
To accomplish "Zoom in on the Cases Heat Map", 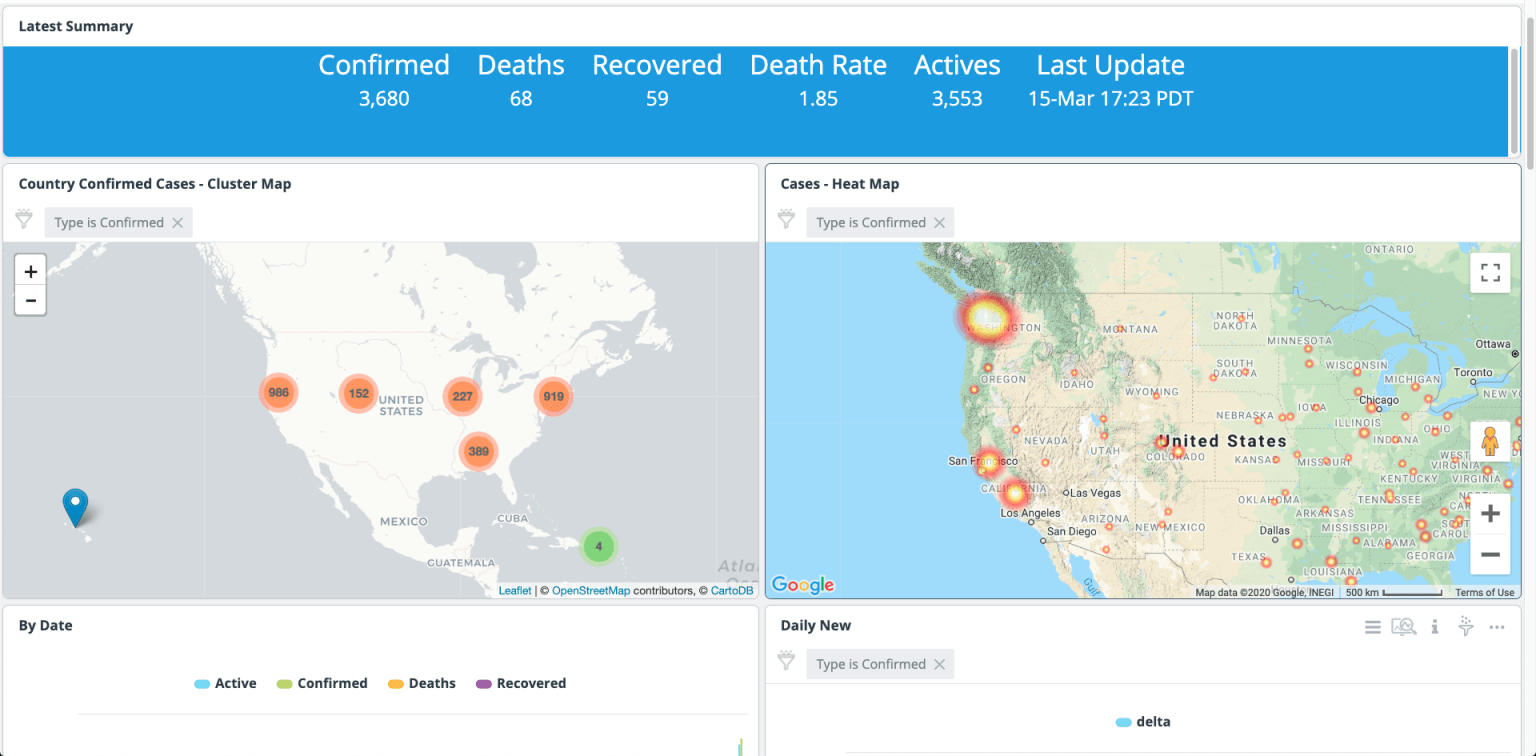I will click(x=1490, y=512).
